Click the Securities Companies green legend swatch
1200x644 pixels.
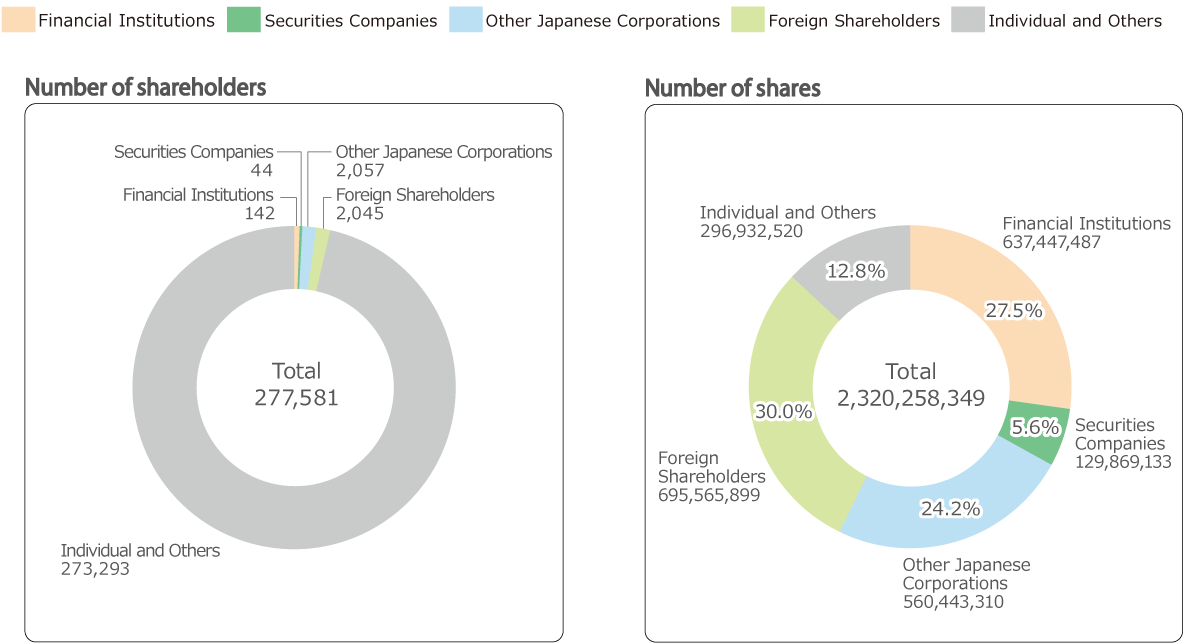pyautogui.click(x=244, y=19)
